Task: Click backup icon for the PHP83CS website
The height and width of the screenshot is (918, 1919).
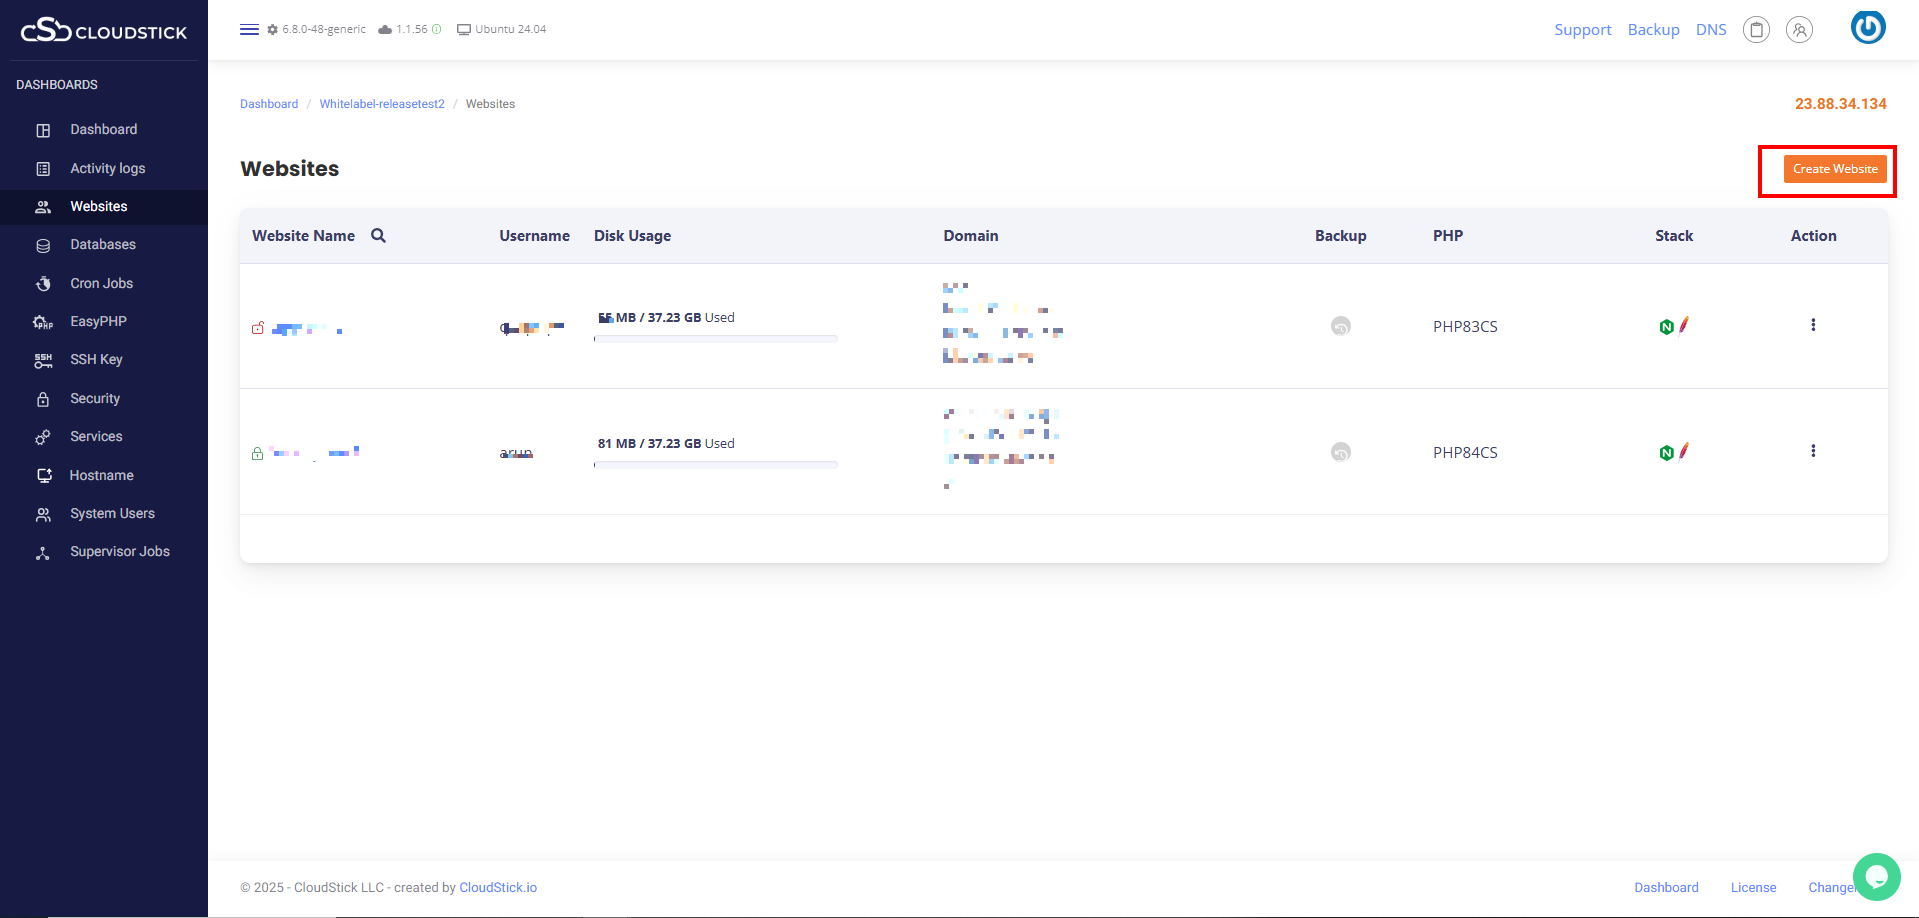Action: click(x=1340, y=326)
